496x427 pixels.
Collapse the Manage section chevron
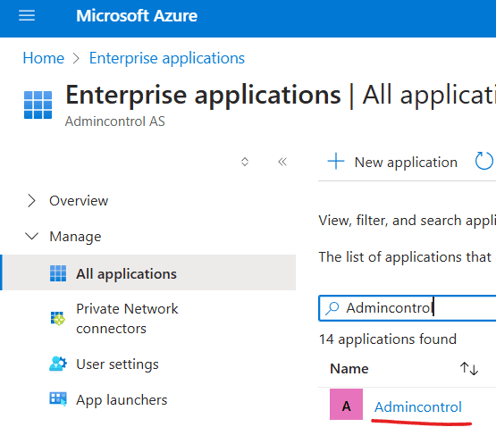pyautogui.click(x=32, y=236)
